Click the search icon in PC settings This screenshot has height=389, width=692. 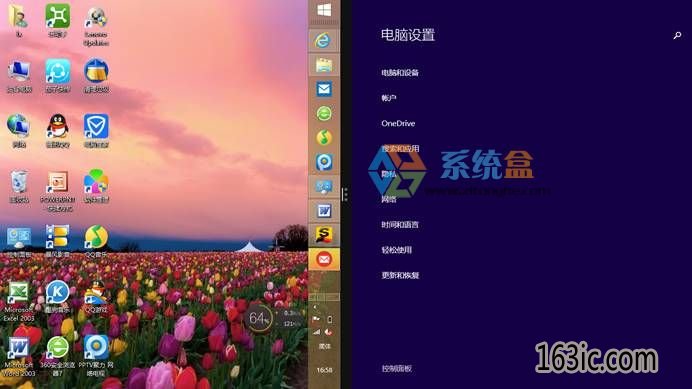tap(677, 35)
